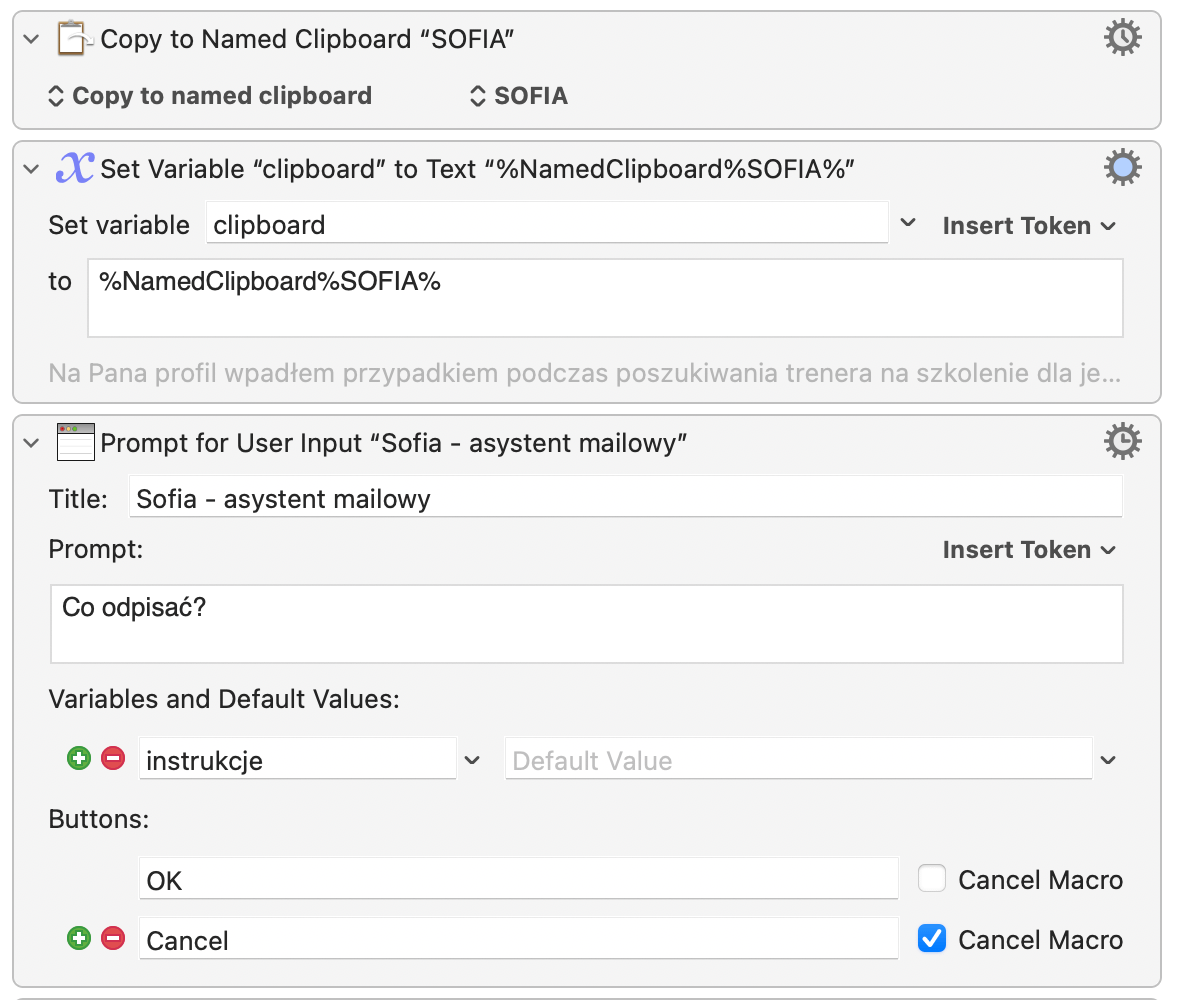Add a variable with green plus beside instrukcje
Image resolution: width=1178 pixels, height=1000 pixels.
79,759
